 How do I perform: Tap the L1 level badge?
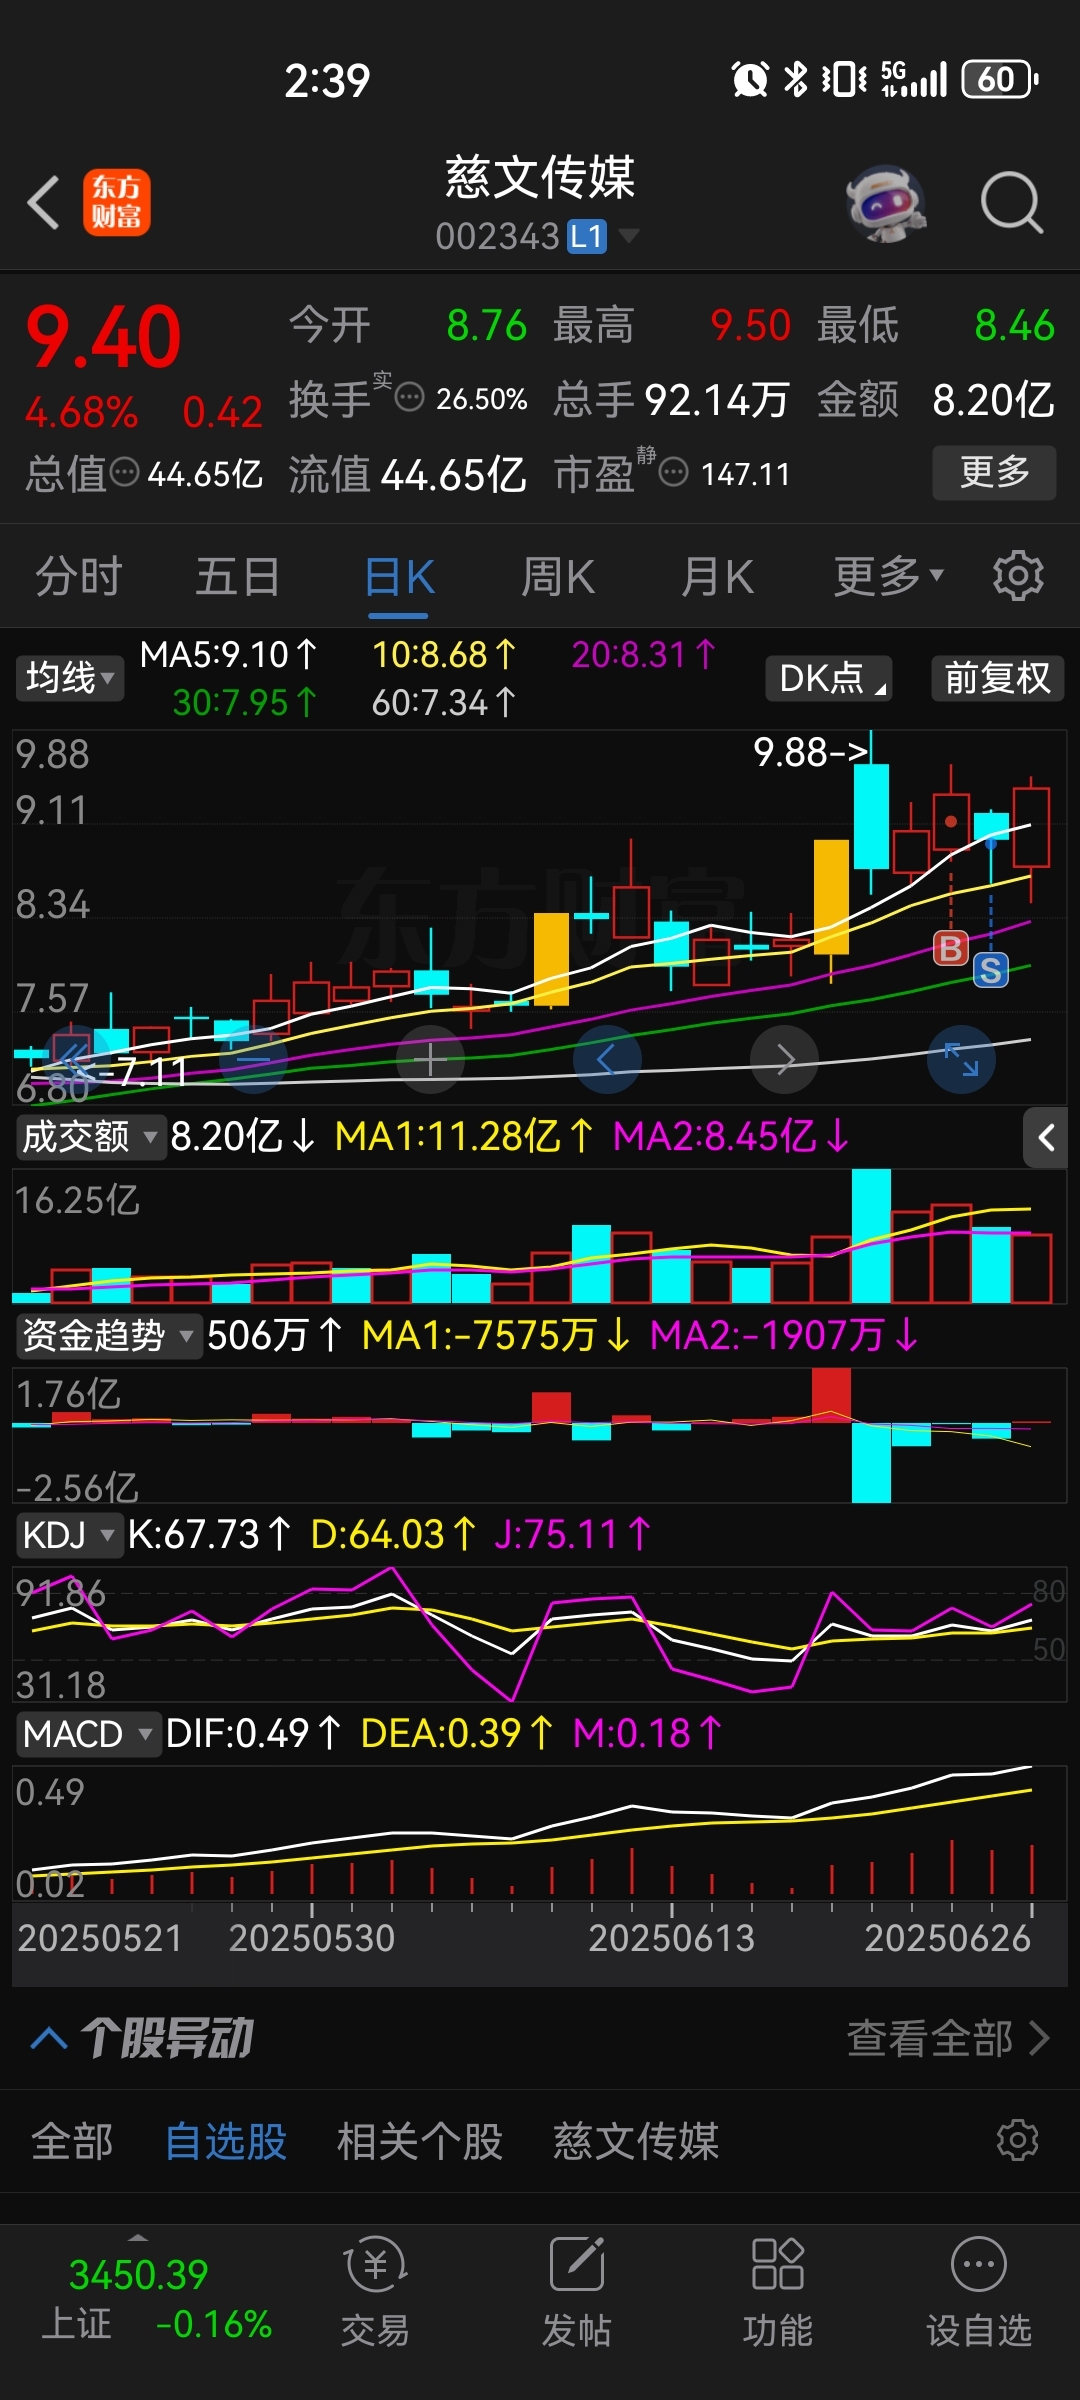click(587, 237)
